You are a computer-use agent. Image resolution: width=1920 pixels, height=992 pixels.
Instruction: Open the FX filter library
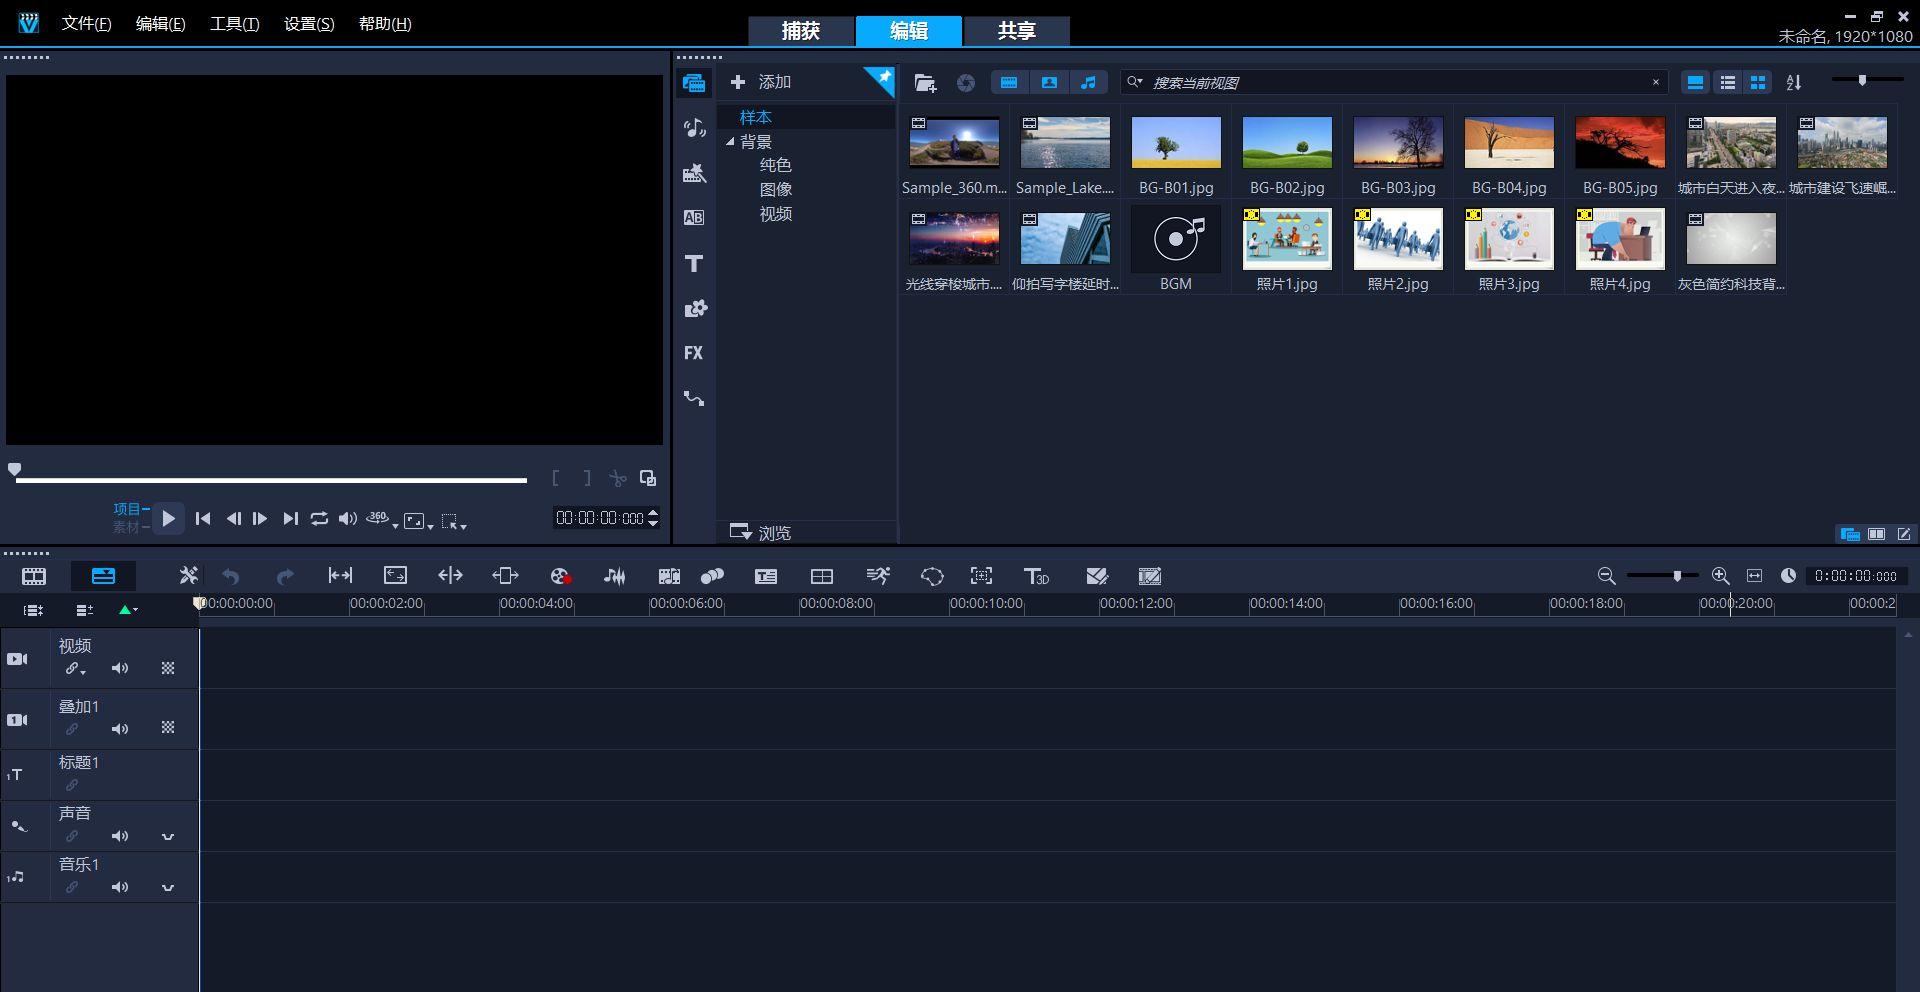694,353
